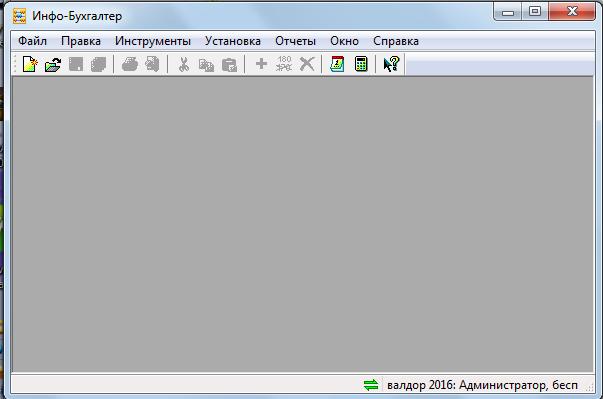
Task: Maximize the Инфо-Бухгалтер window
Action: 535,12
